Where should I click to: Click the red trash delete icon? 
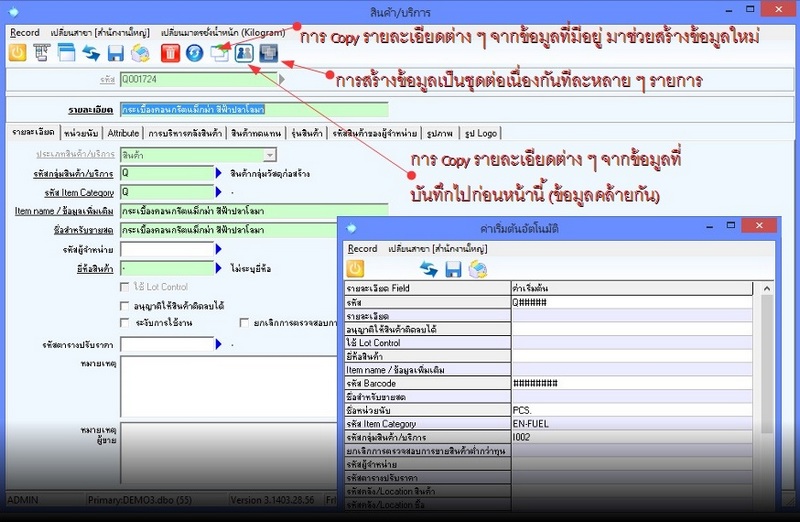(x=170, y=53)
